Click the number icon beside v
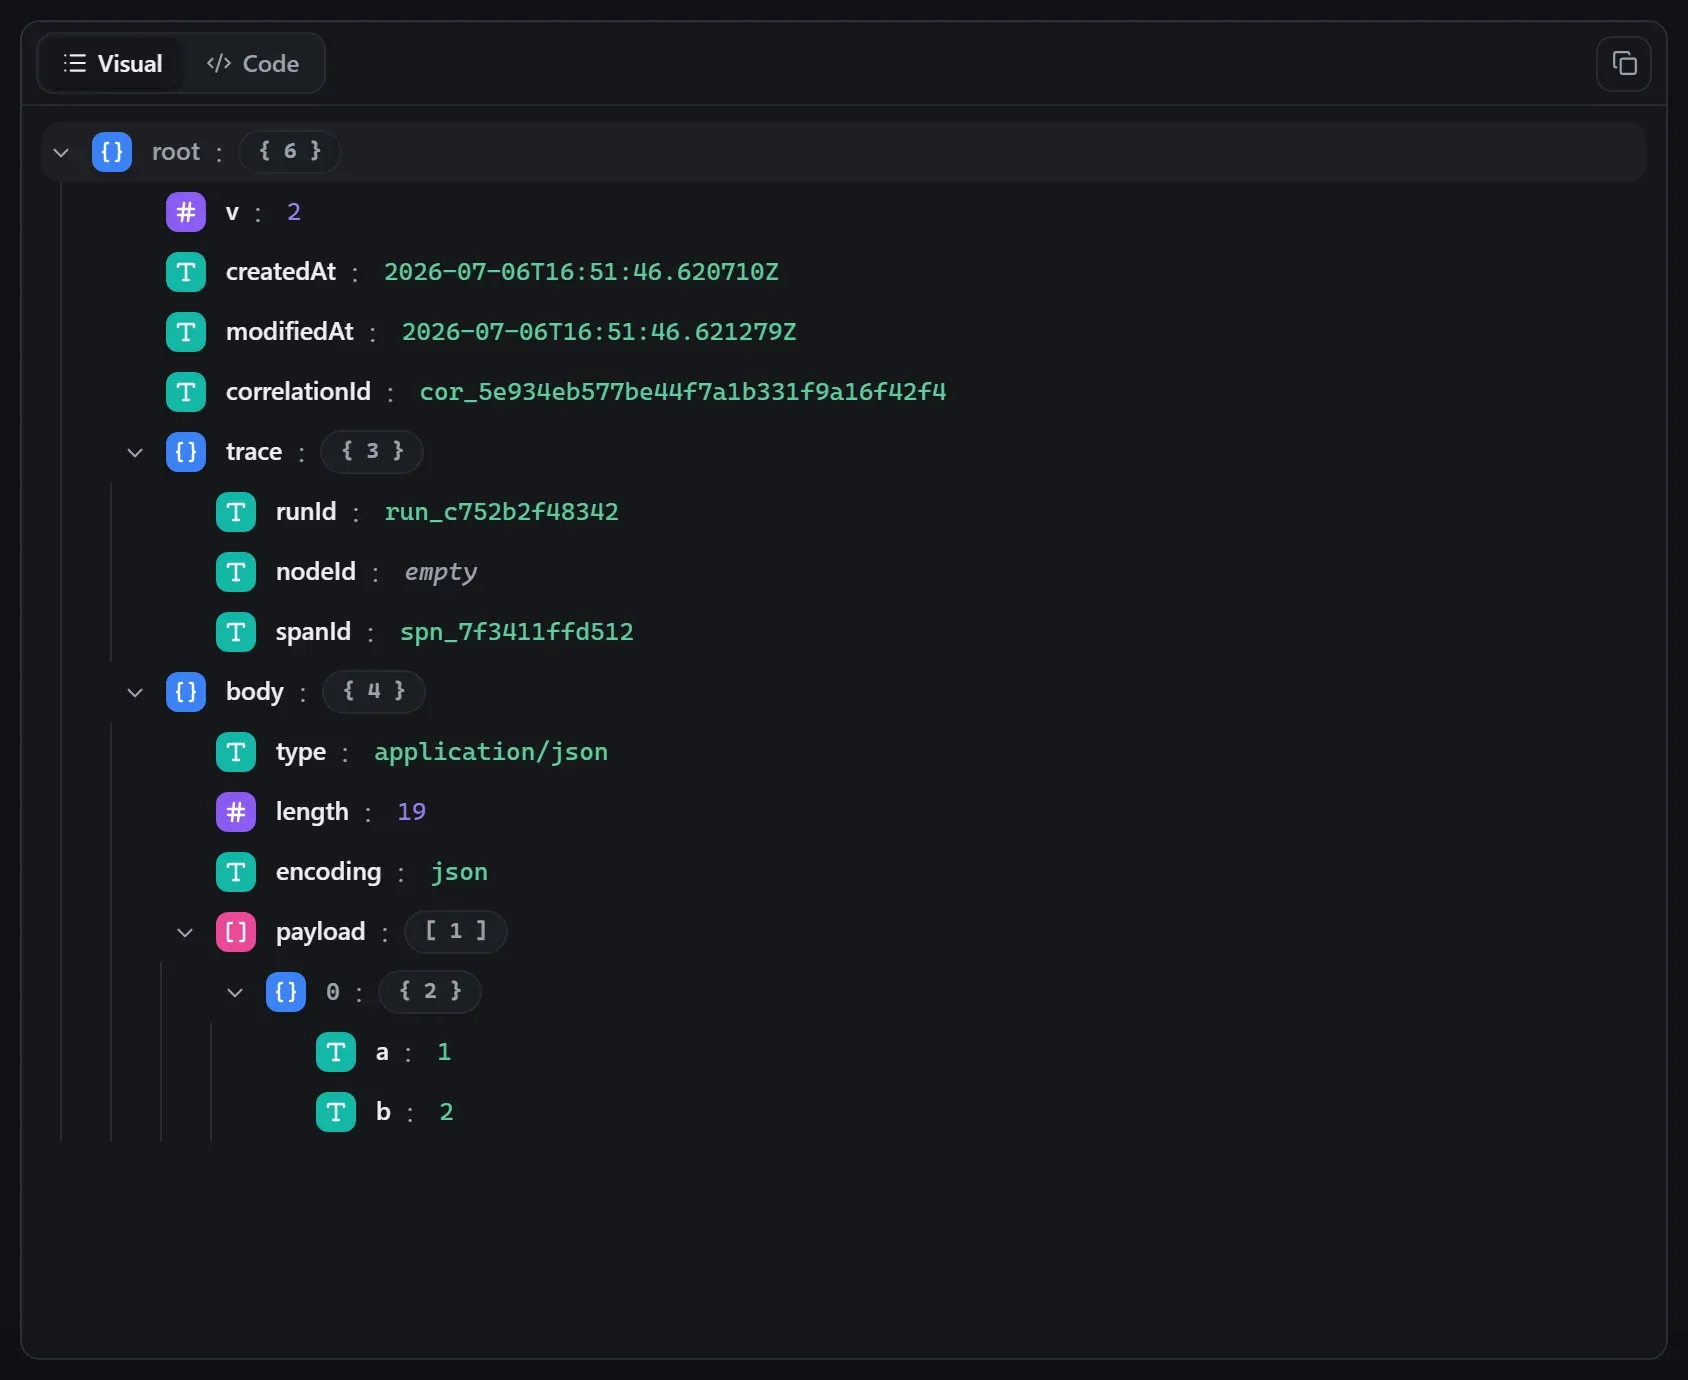The width and height of the screenshot is (1688, 1380). tap(186, 212)
